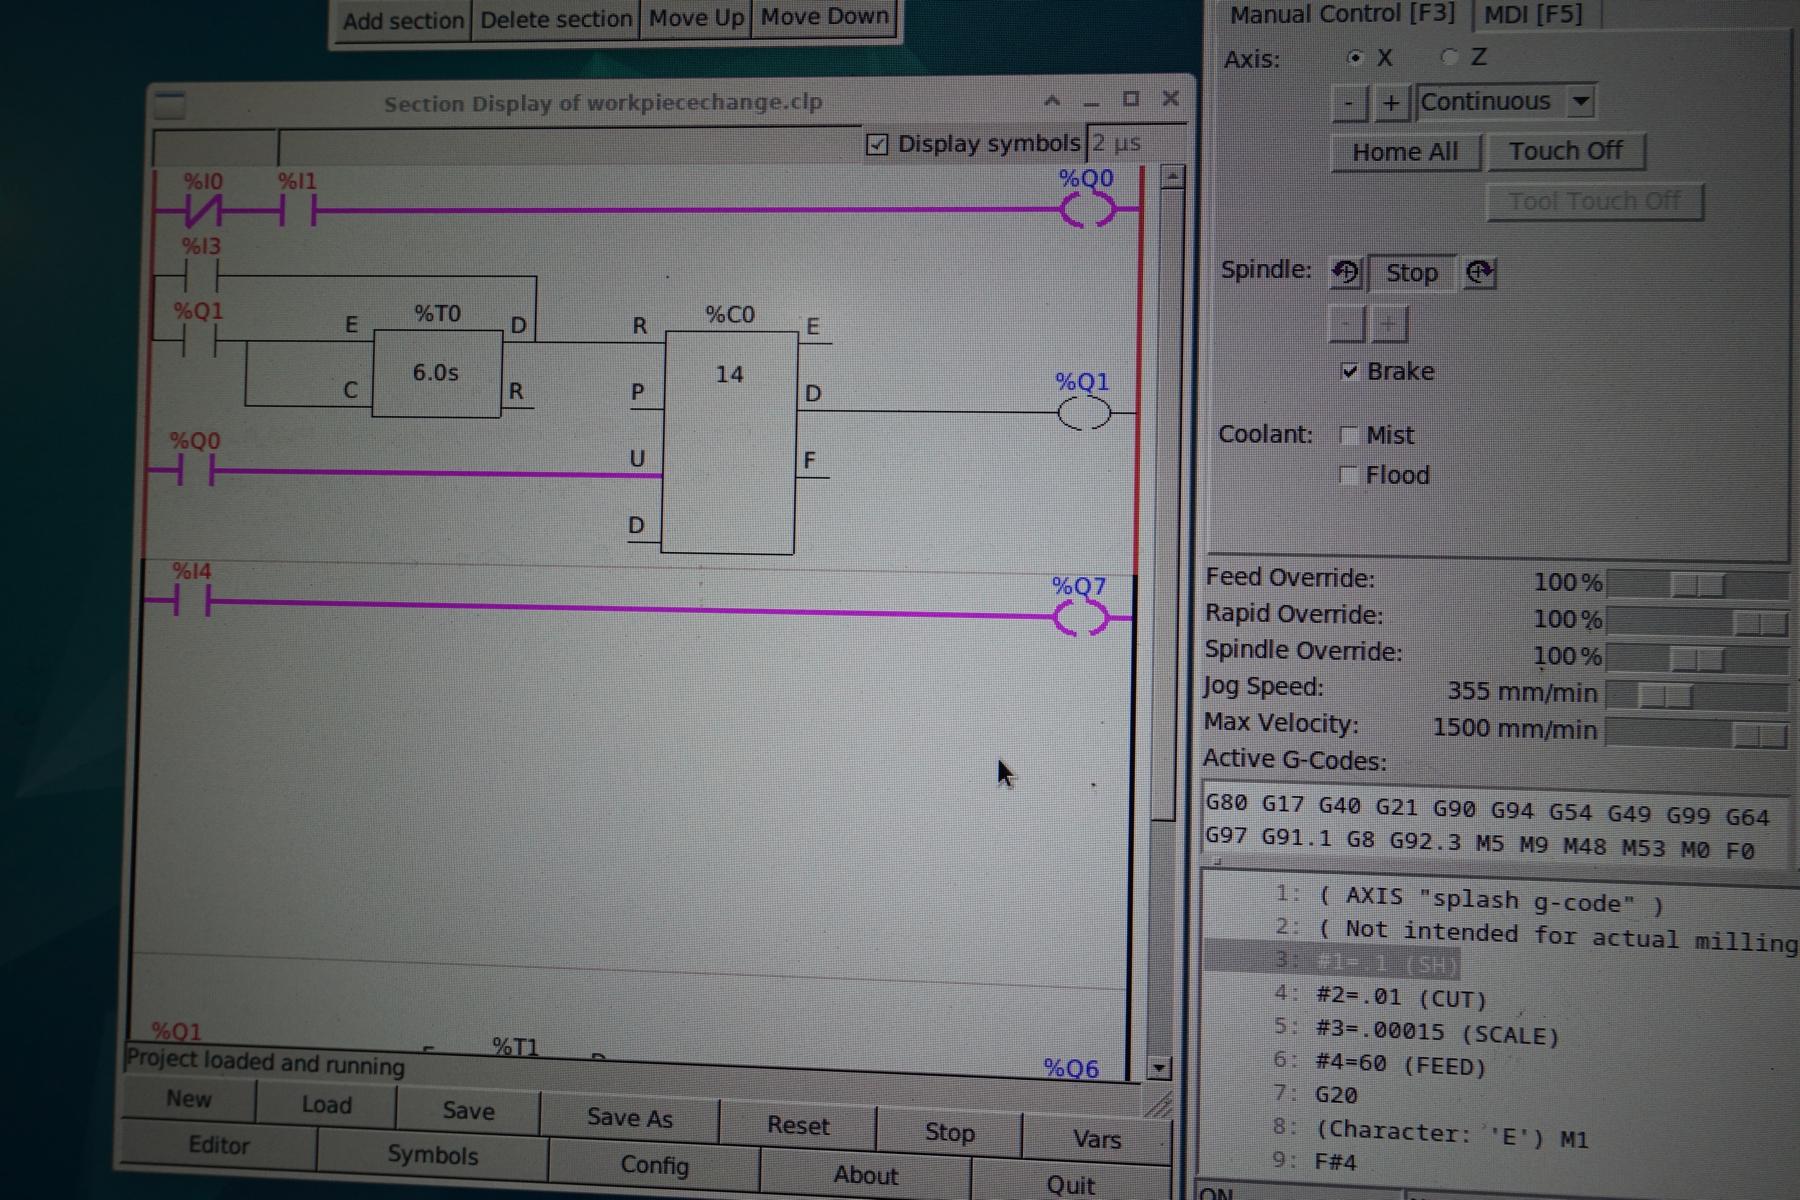
Task: Click the spindle clockwise rotation icon
Action: (x=1479, y=272)
